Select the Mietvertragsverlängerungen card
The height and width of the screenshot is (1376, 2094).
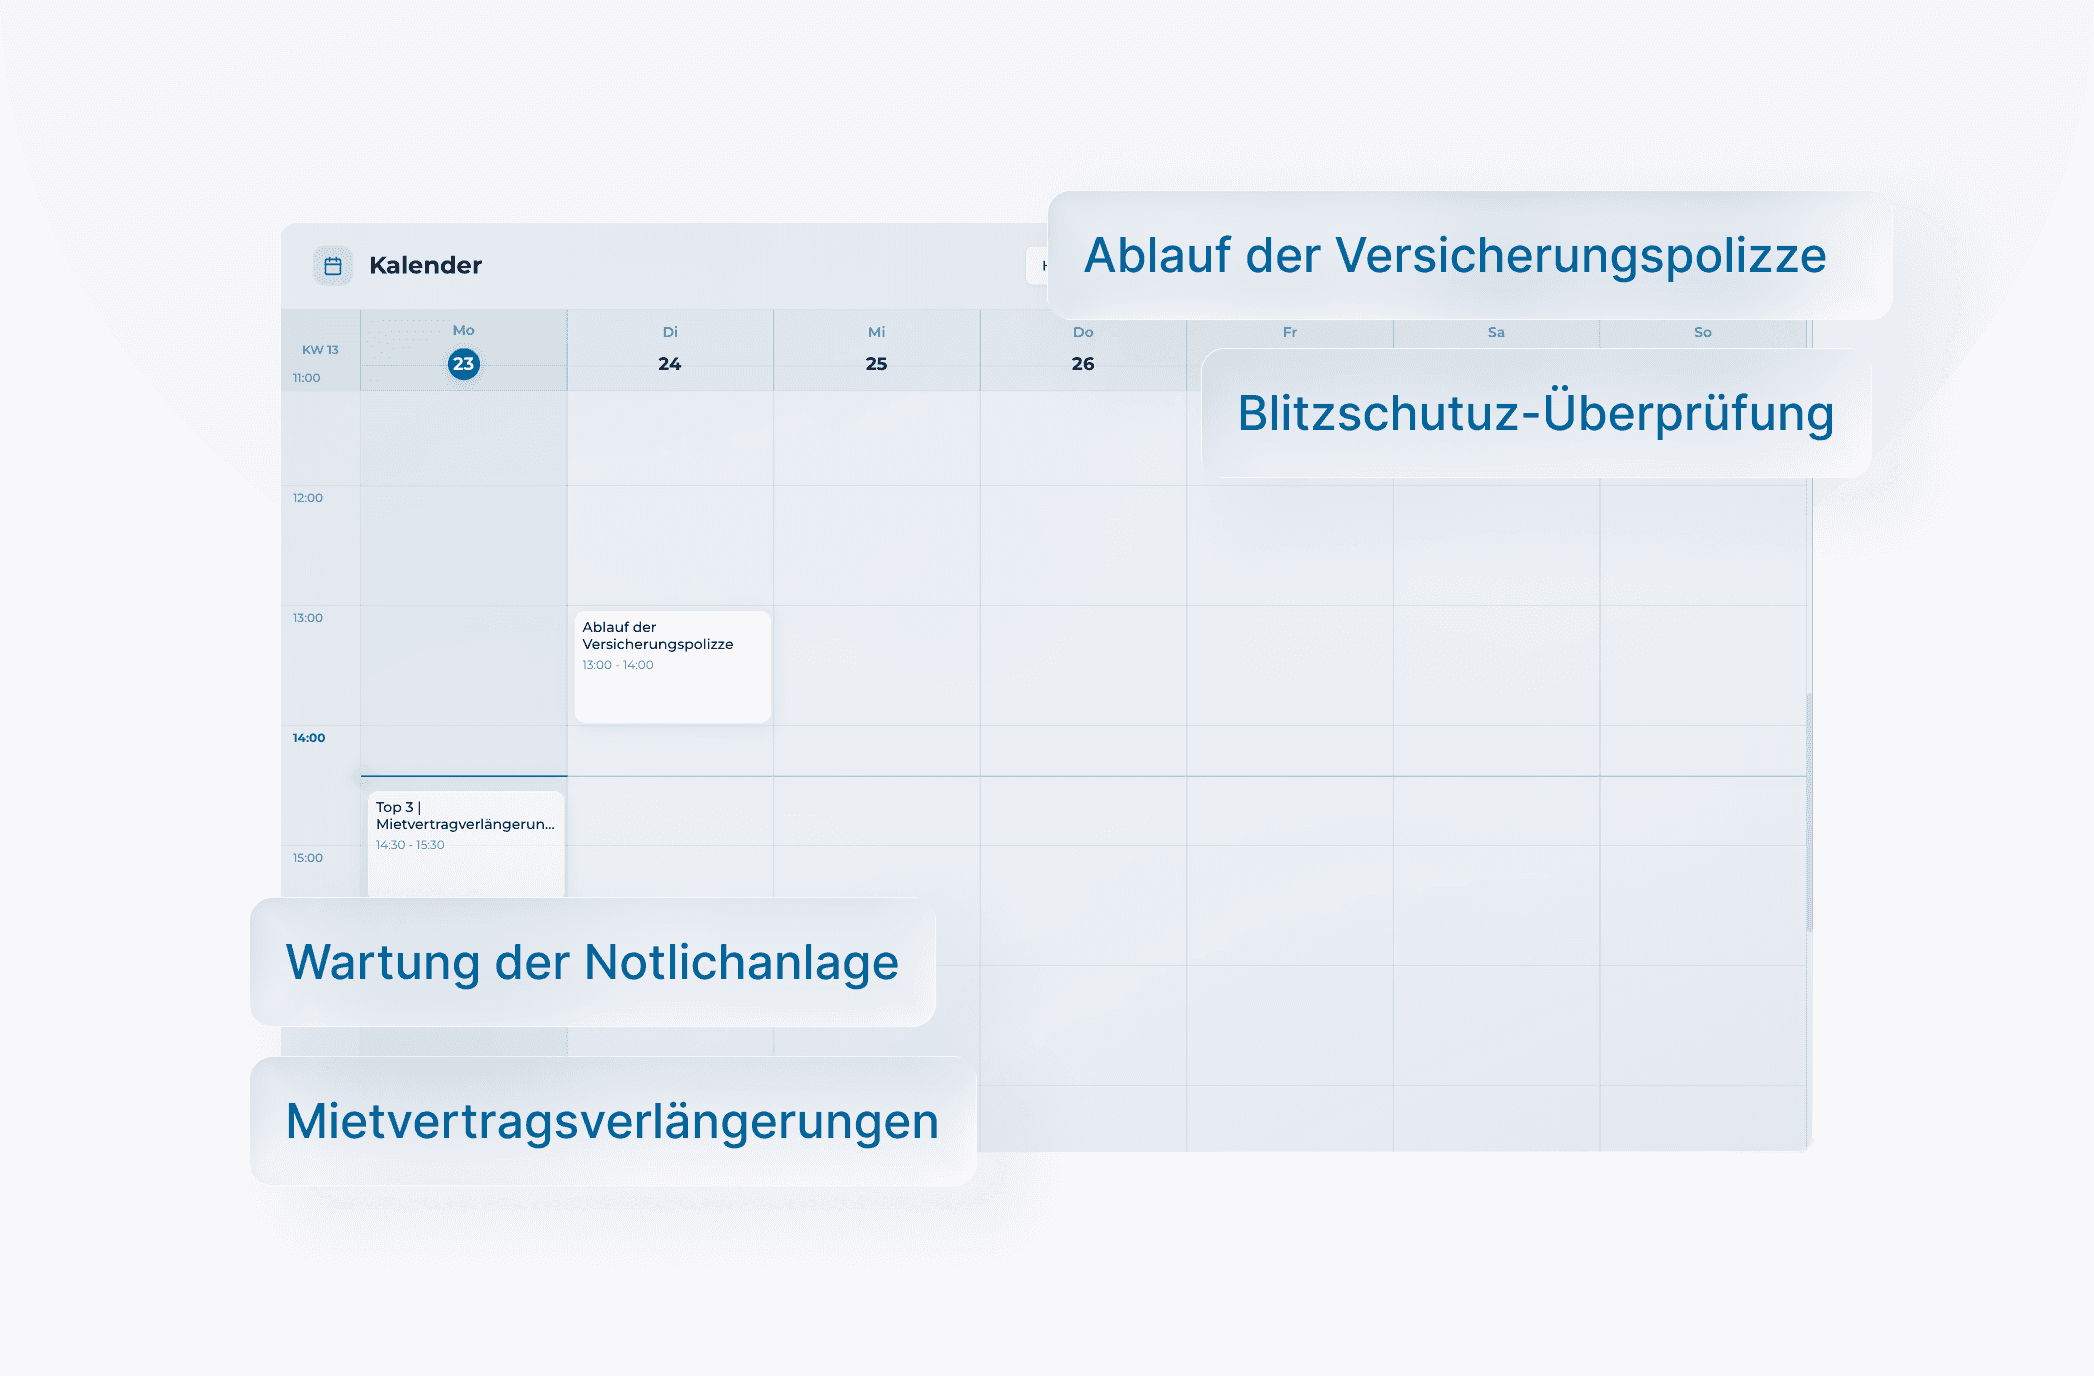tap(612, 1121)
